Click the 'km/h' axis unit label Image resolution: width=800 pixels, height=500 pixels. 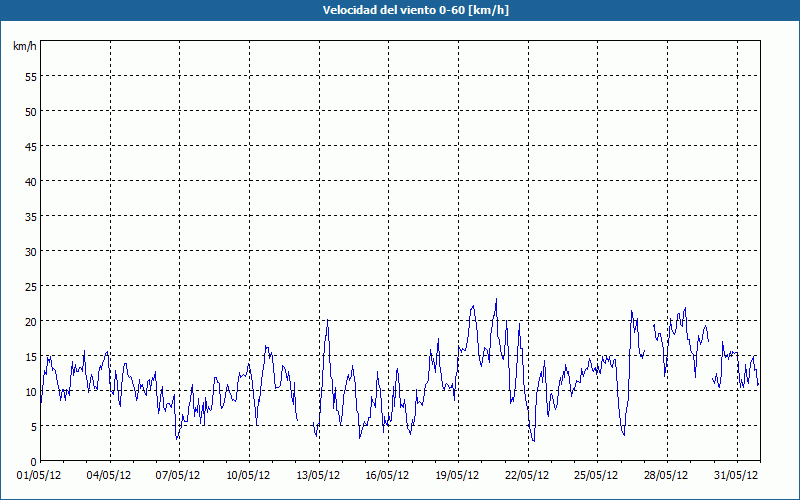click(x=24, y=46)
